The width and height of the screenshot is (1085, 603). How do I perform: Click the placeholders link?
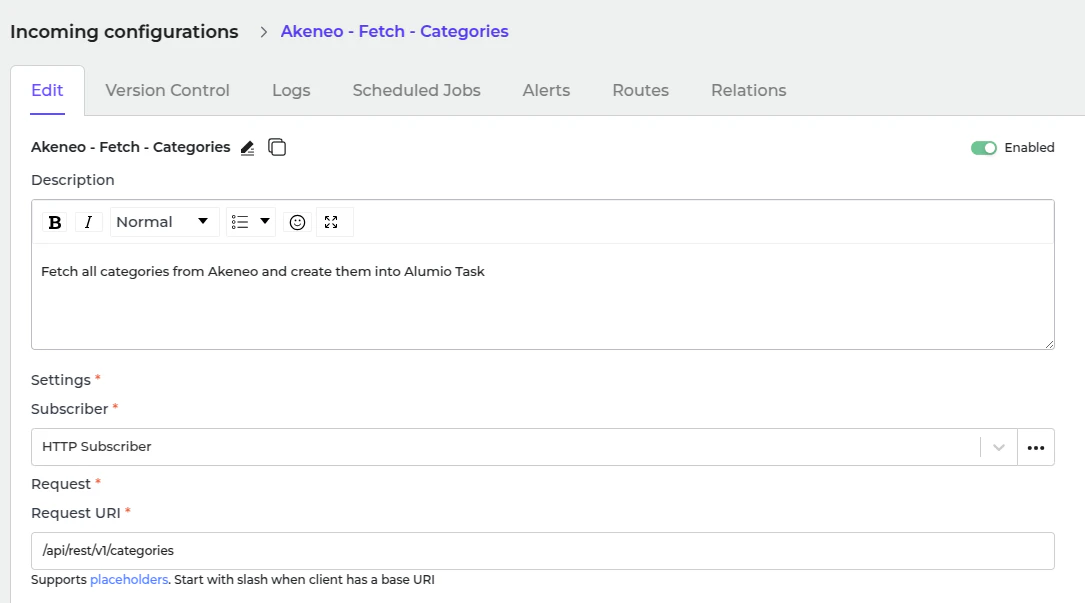click(x=128, y=580)
